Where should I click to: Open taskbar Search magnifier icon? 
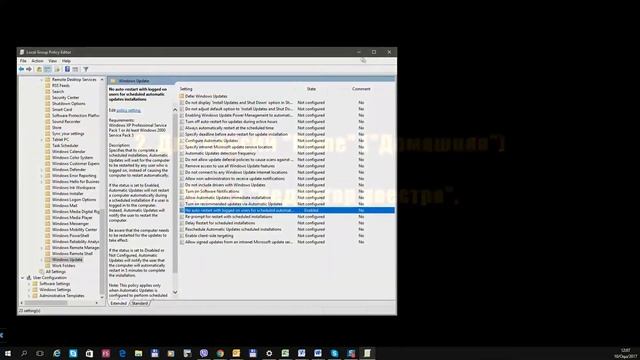coord(24,353)
